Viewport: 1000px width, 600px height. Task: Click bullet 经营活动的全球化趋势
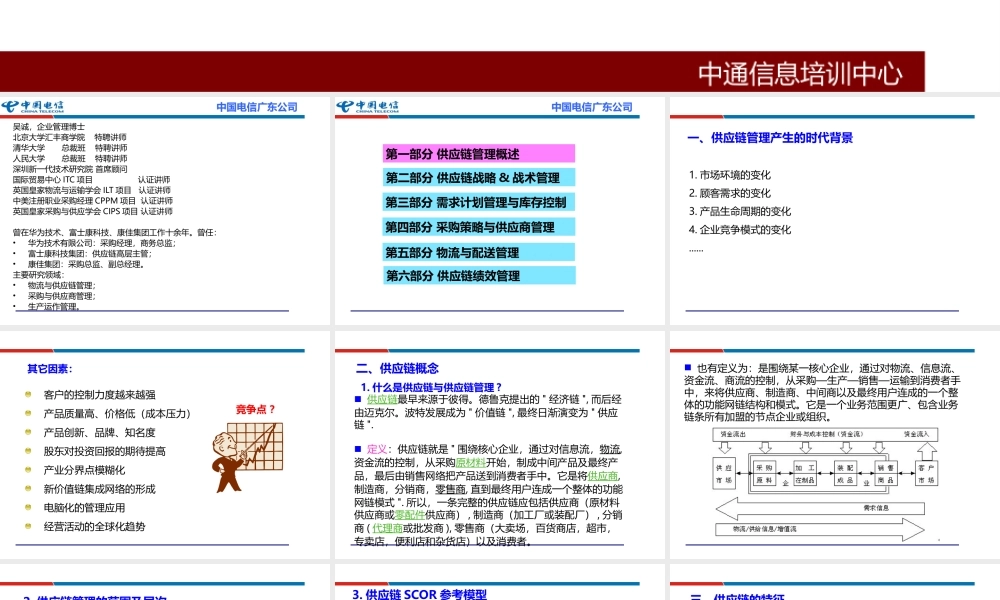tap(94, 526)
